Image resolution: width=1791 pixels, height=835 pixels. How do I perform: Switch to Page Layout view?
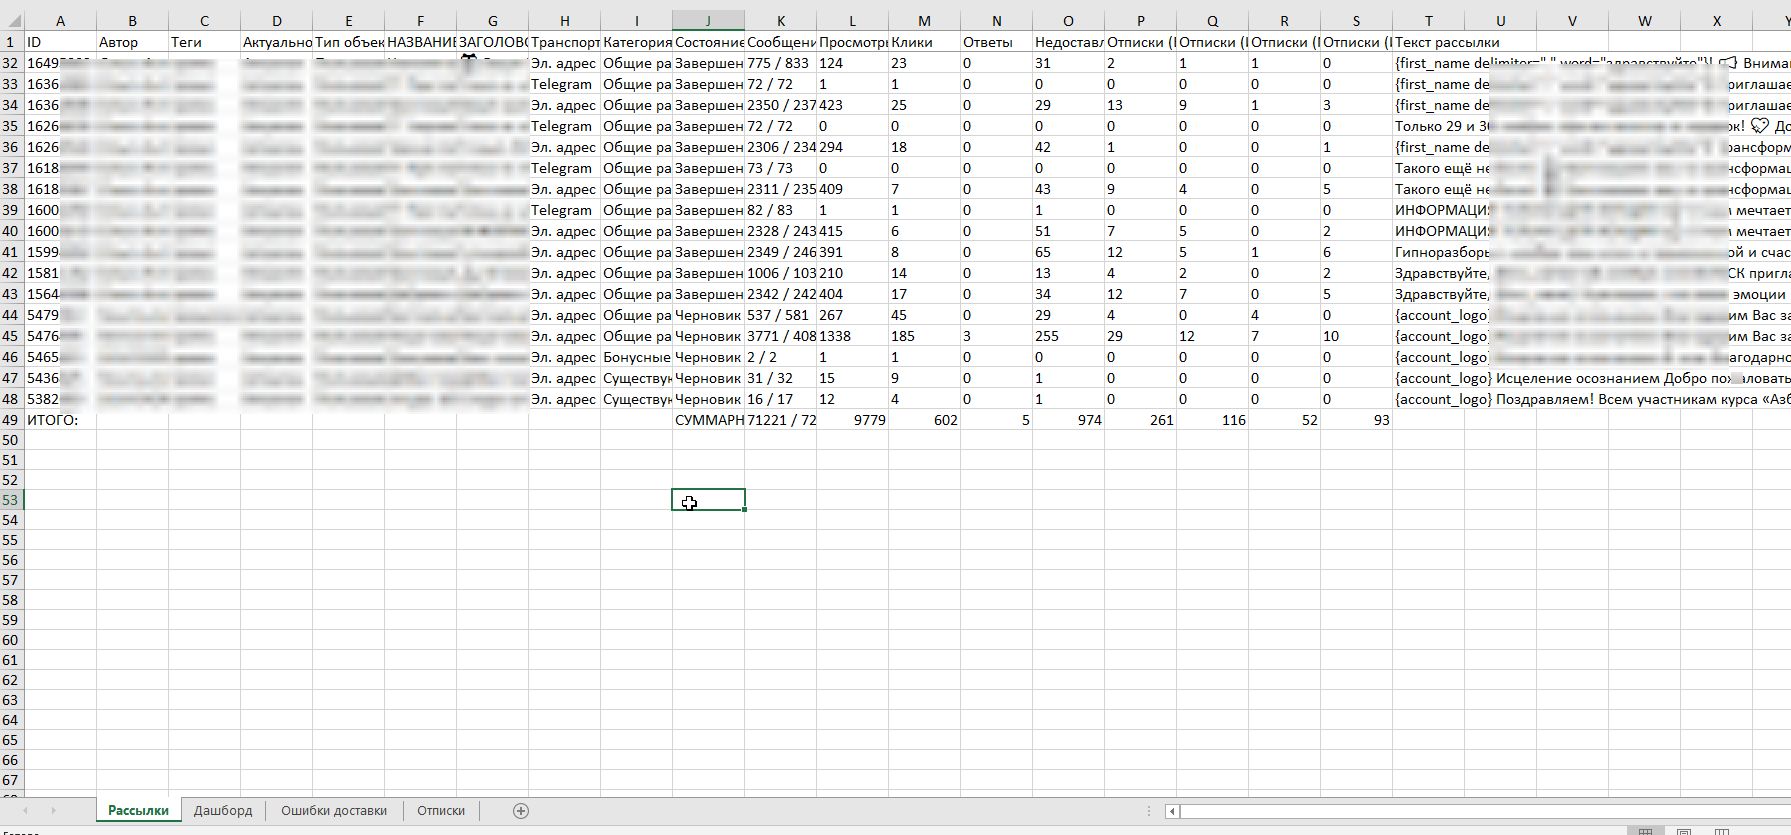coord(1684,831)
